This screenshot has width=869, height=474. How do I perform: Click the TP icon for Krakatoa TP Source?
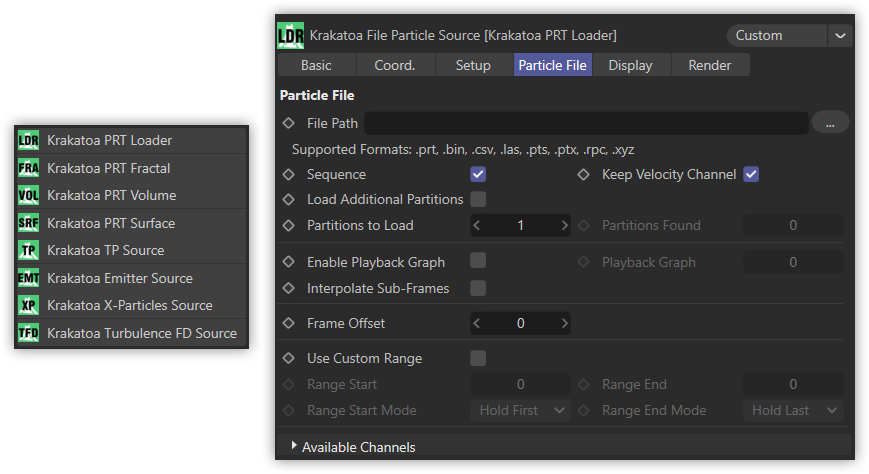click(x=28, y=250)
